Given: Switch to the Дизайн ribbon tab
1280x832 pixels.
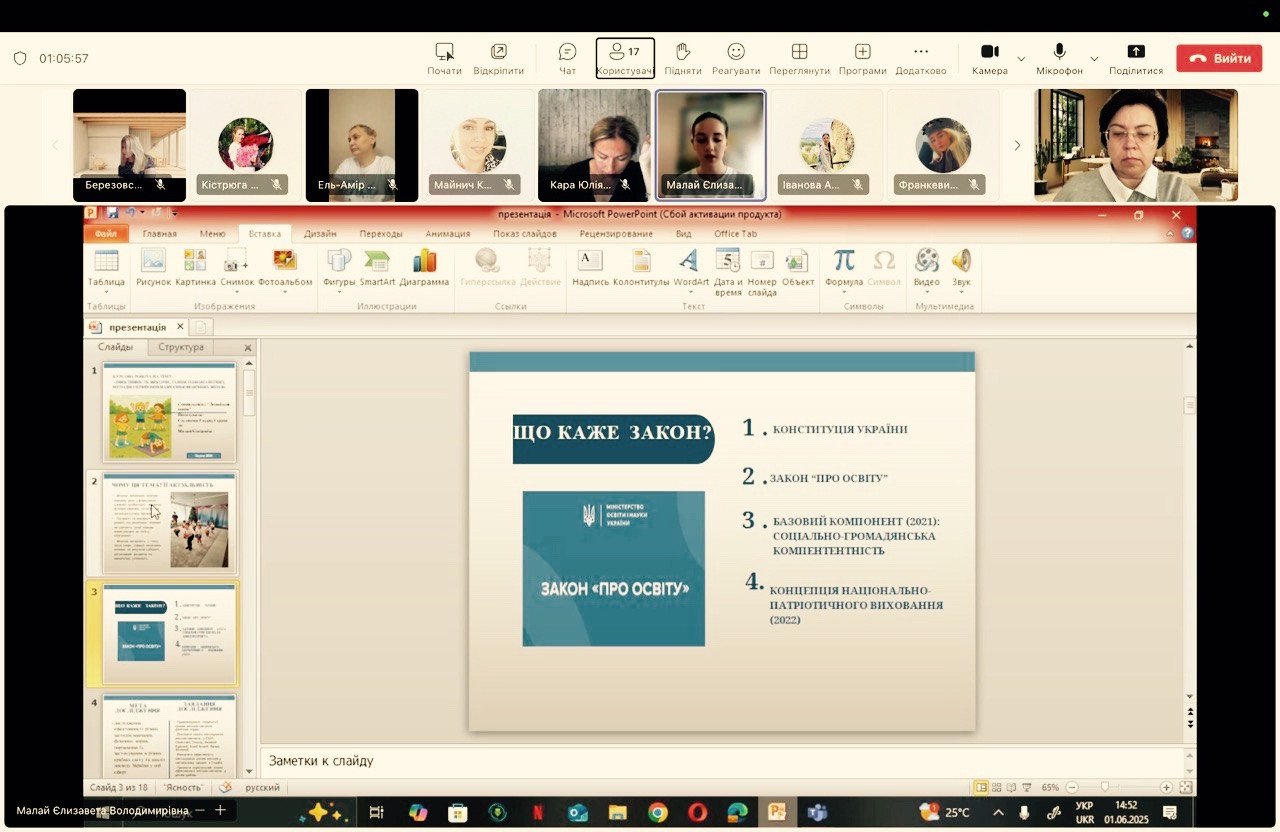Looking at the screenshot, I should pyautogui.click(x=320, y=234).
